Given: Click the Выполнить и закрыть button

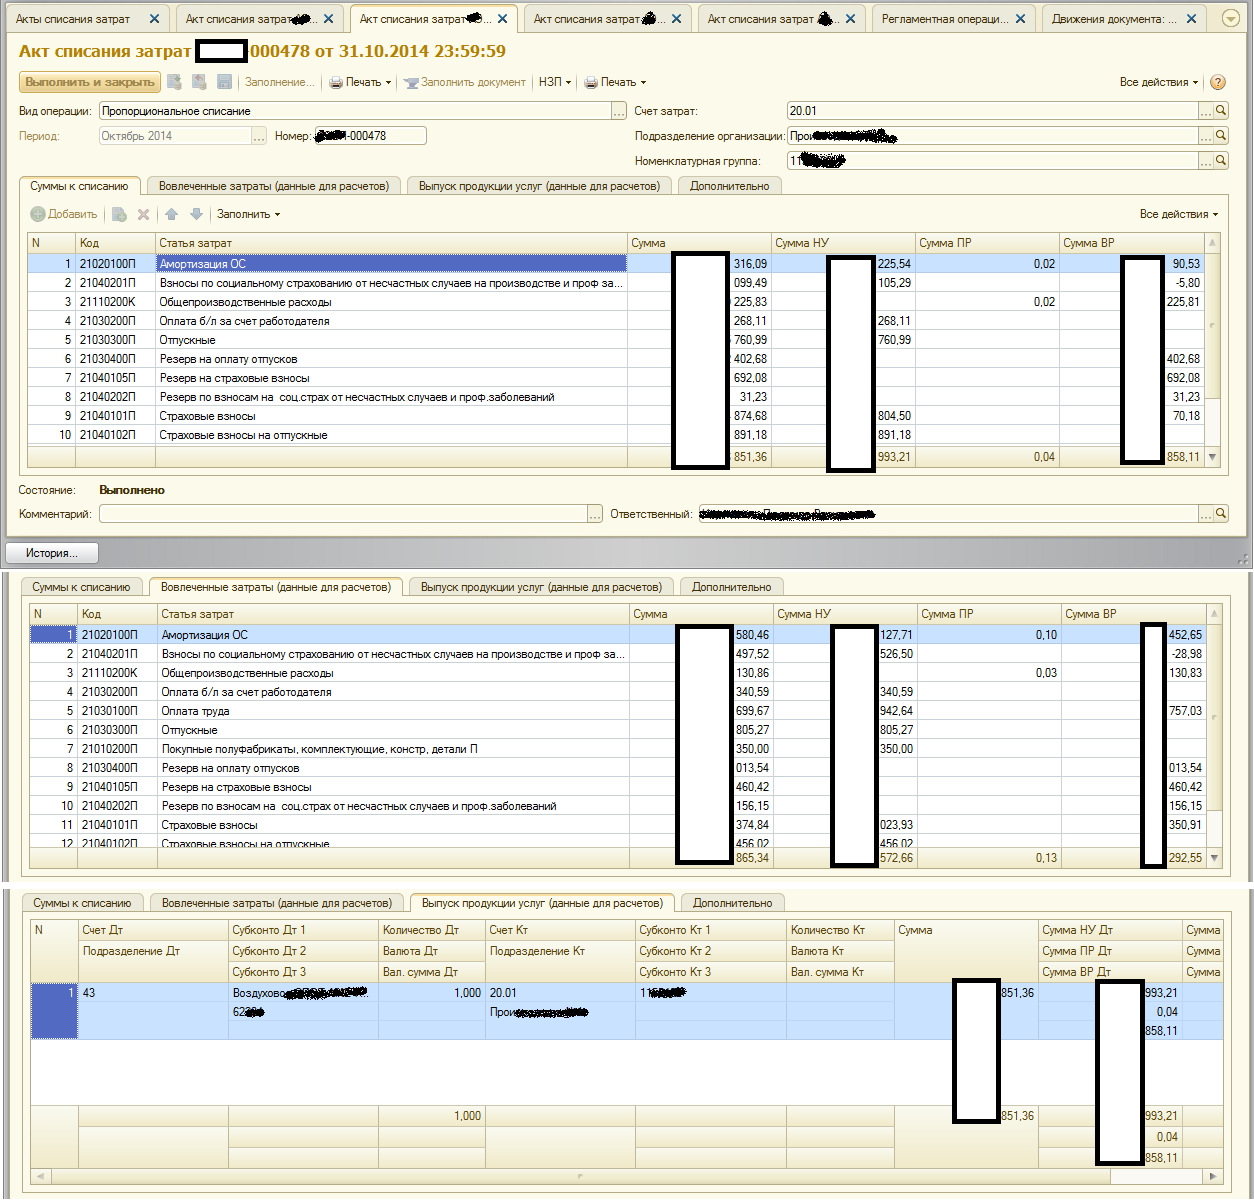Looking at the screenshot, I should click(x=90, y=82).
